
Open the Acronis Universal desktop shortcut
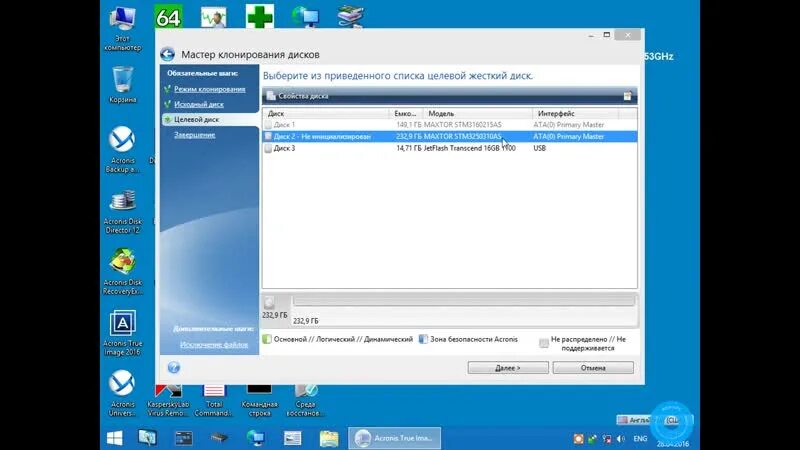[122, 393]
